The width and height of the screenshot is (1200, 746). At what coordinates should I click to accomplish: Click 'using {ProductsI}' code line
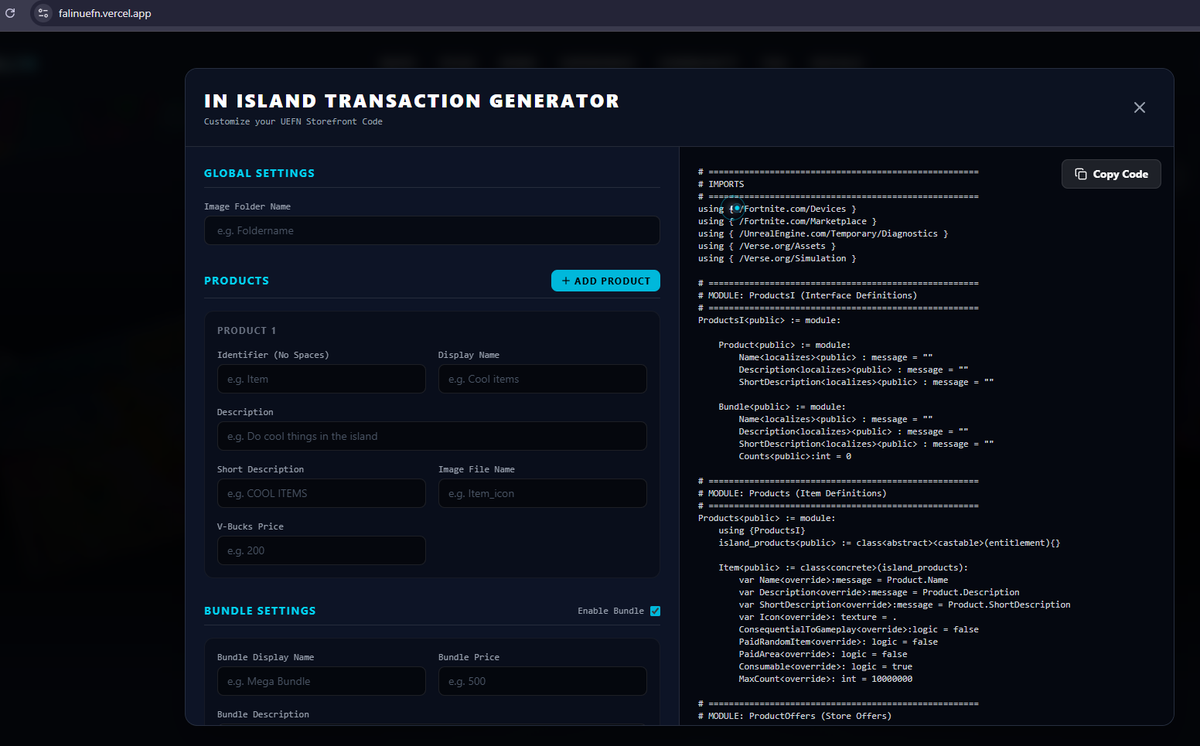(762, 530)
